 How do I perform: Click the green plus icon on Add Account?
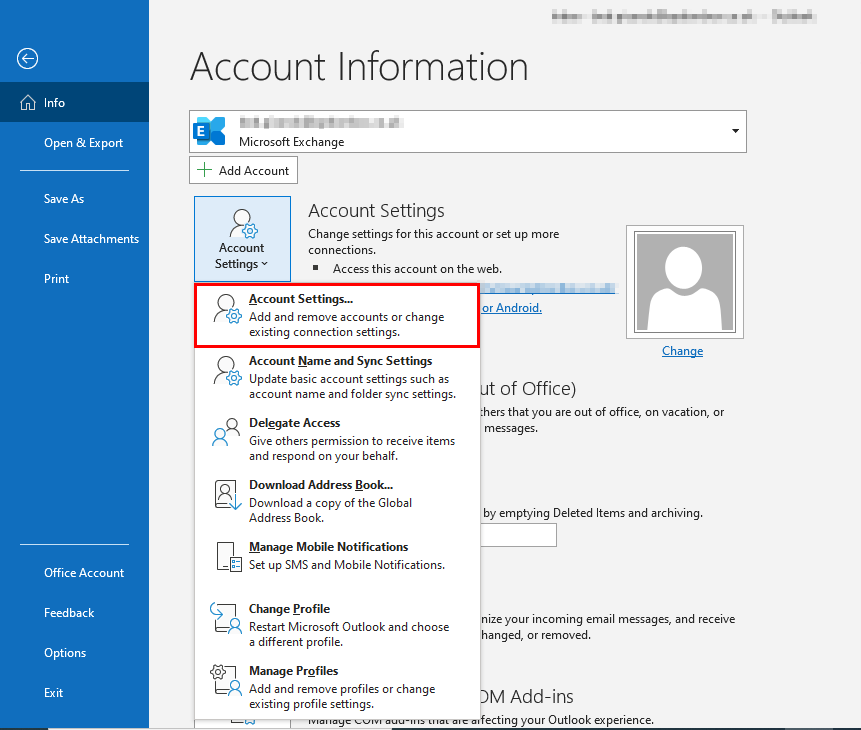click(x=204, y=170)
